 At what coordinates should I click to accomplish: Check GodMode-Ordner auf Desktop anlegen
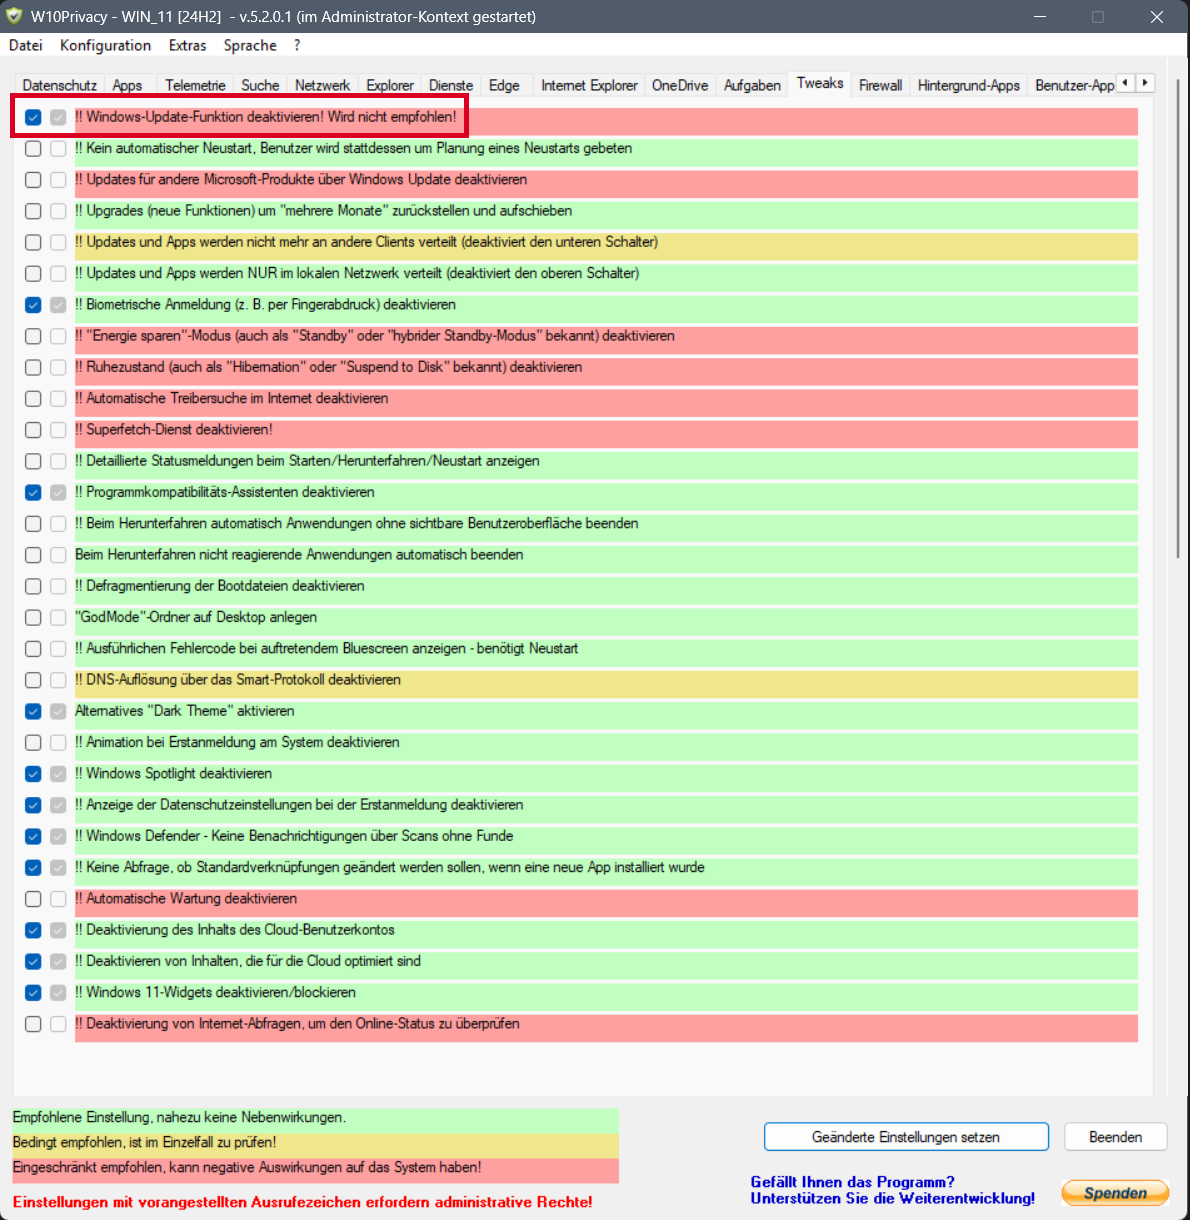pos(33,617)
